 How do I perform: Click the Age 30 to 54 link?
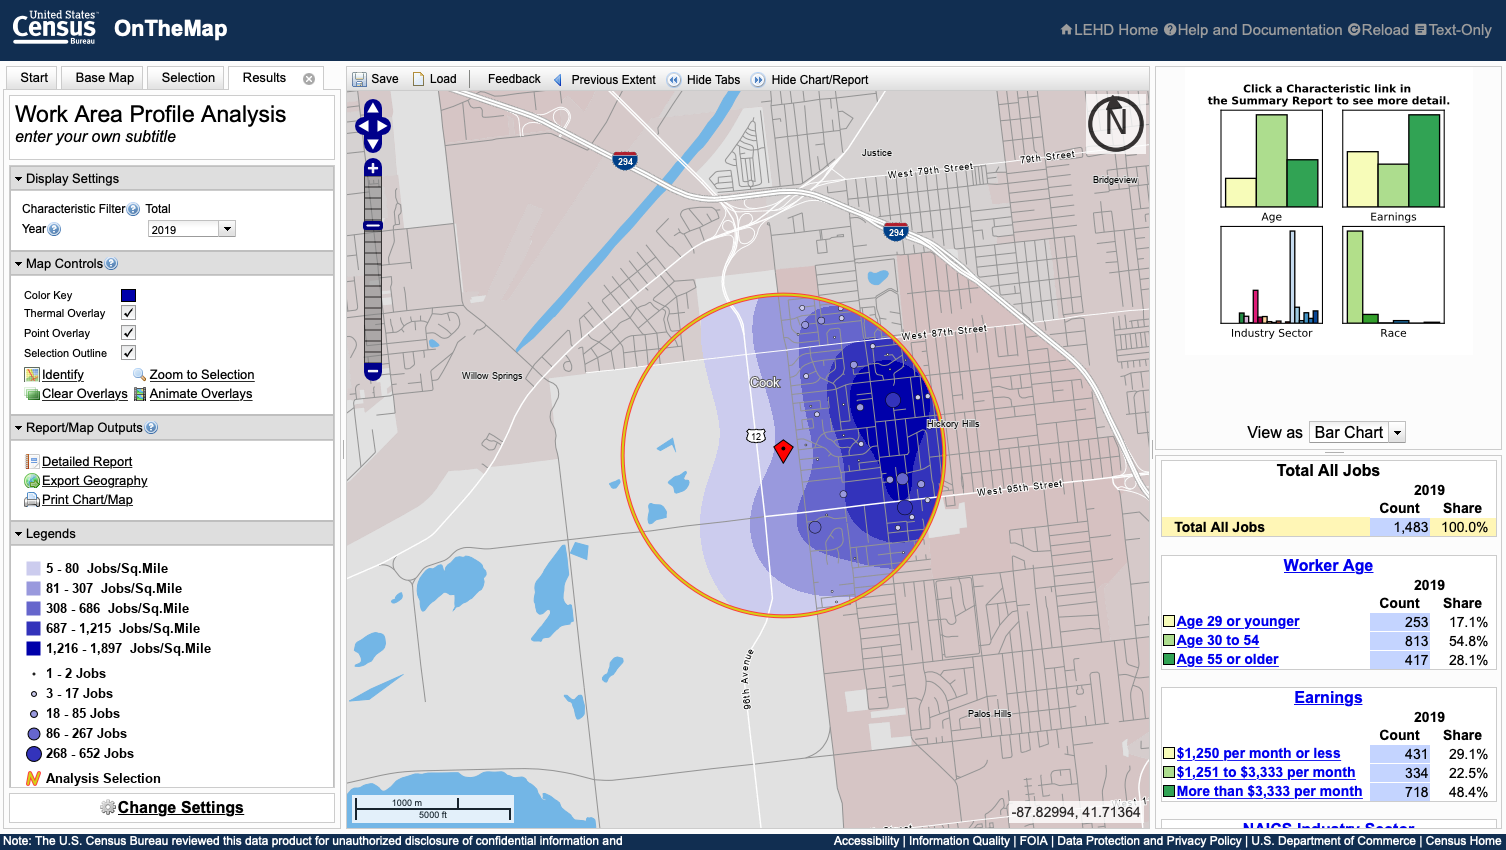point(1217,640)
